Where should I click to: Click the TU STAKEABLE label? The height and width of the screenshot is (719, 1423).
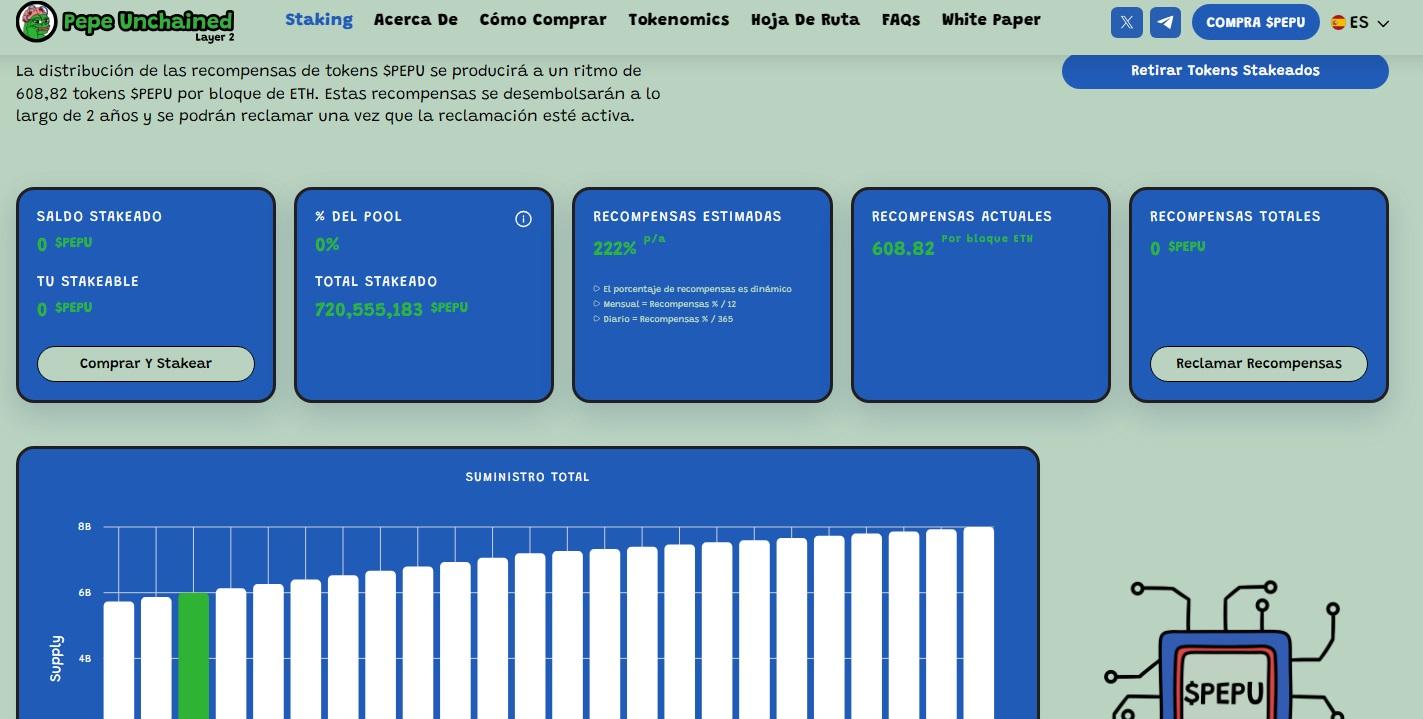coord(88,281)
